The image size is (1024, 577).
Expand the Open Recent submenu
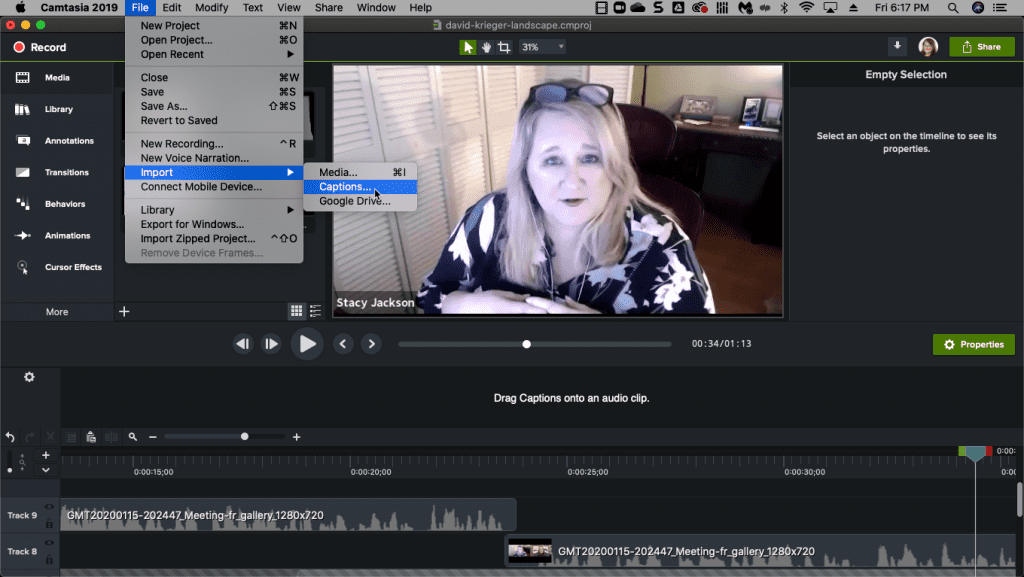(214, 54)
